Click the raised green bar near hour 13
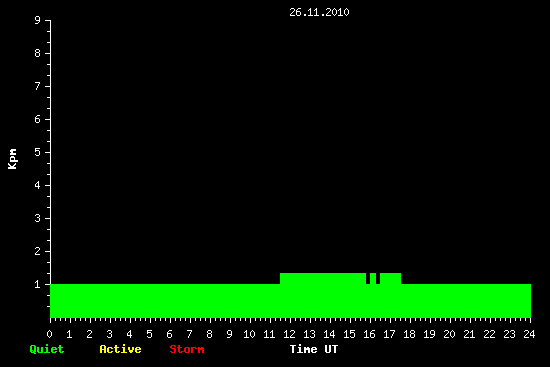The height and width of the screenshot is (367, 550). pos(323,279)
